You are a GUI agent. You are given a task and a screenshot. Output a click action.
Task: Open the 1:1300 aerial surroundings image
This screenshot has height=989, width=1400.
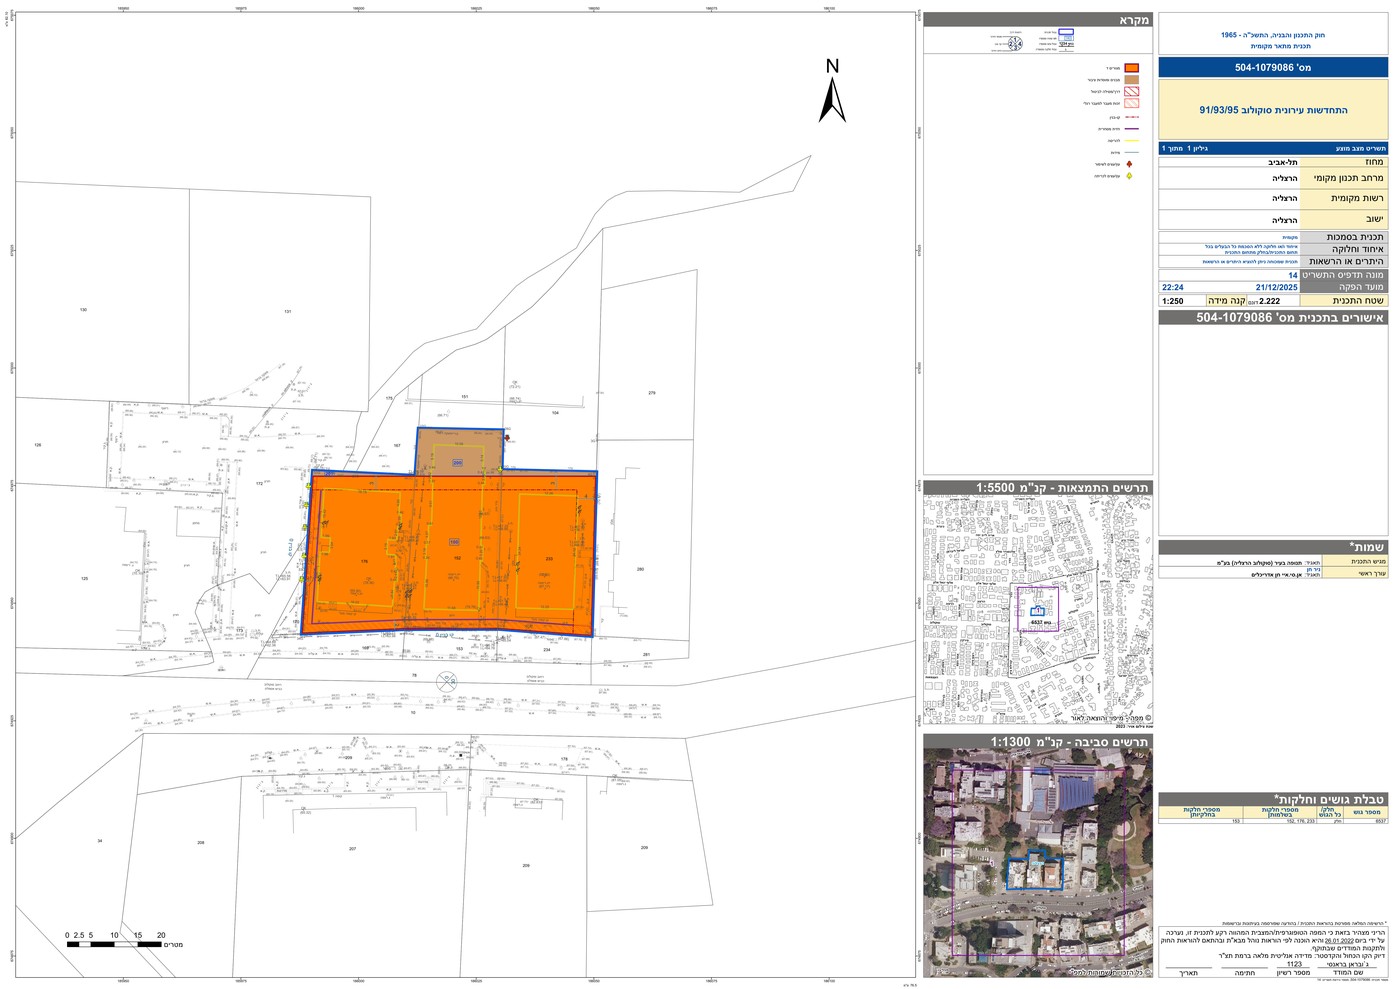pos(1037,864)
